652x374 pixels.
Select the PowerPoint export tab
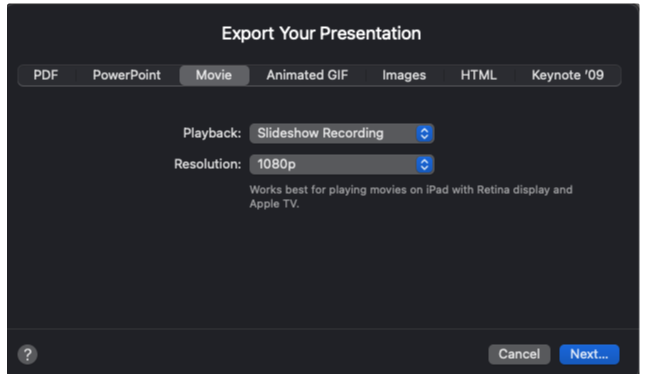pos(126,75)
